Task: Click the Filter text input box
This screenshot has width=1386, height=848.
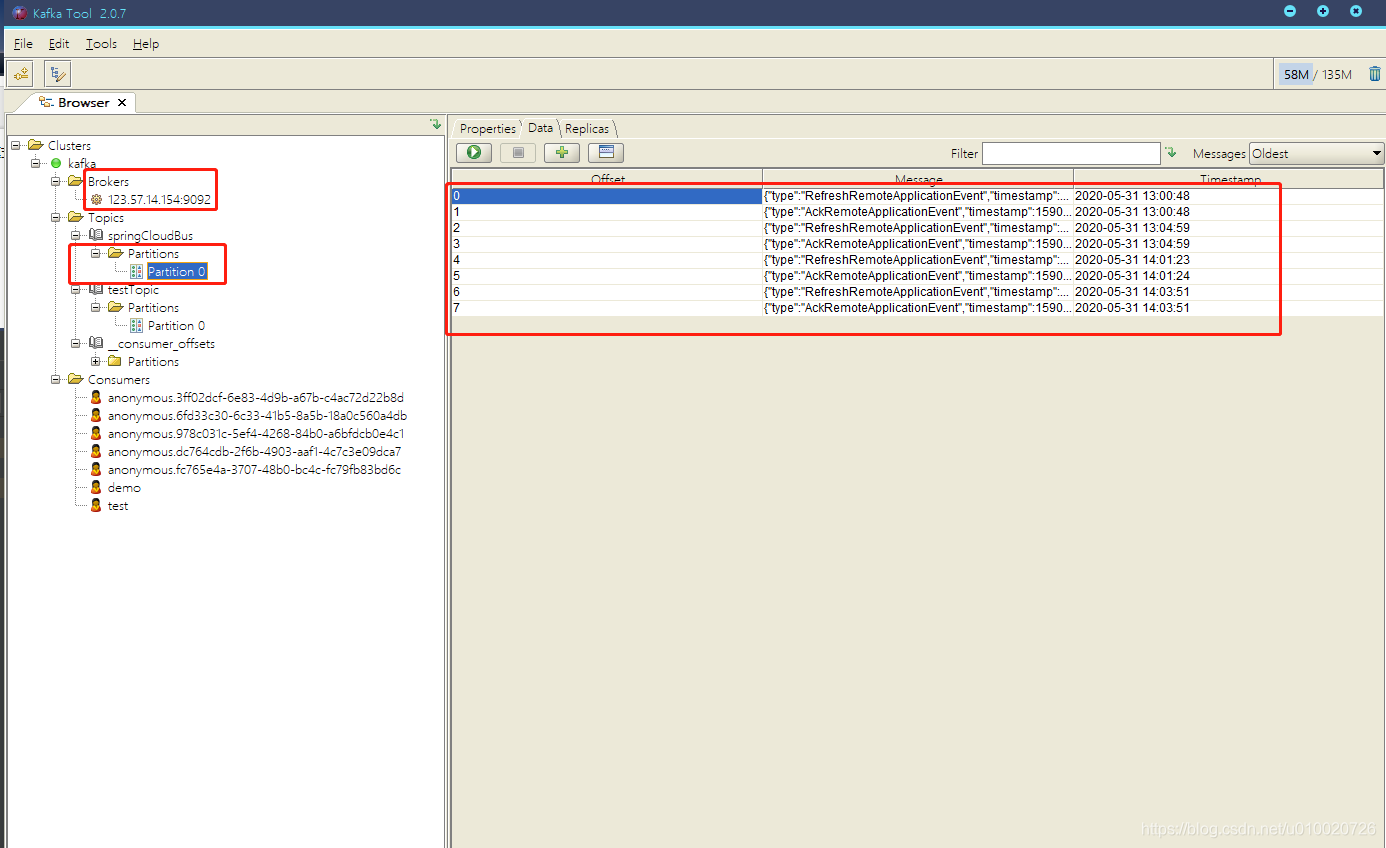Action: (1071, 153)
